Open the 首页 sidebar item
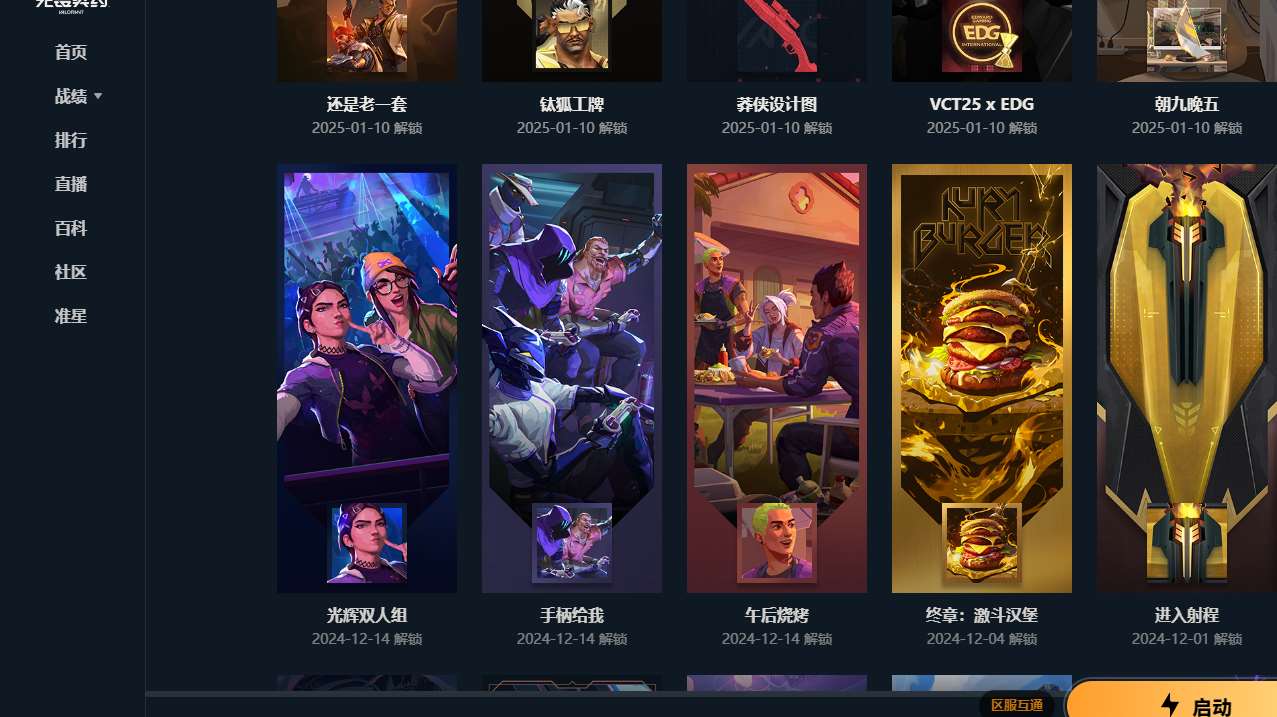The image size is (1277, 717). pyautogui.click(x=71, y=52)
